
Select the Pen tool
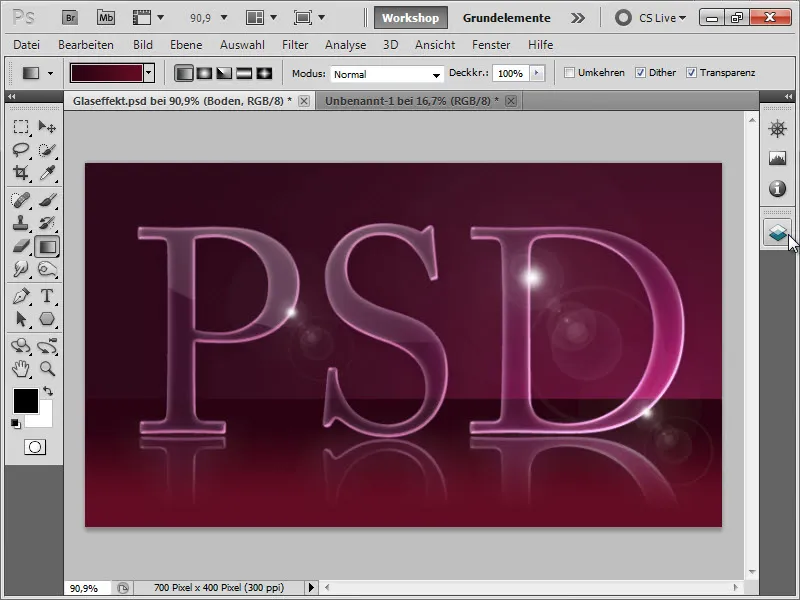(x=21, y=296)
